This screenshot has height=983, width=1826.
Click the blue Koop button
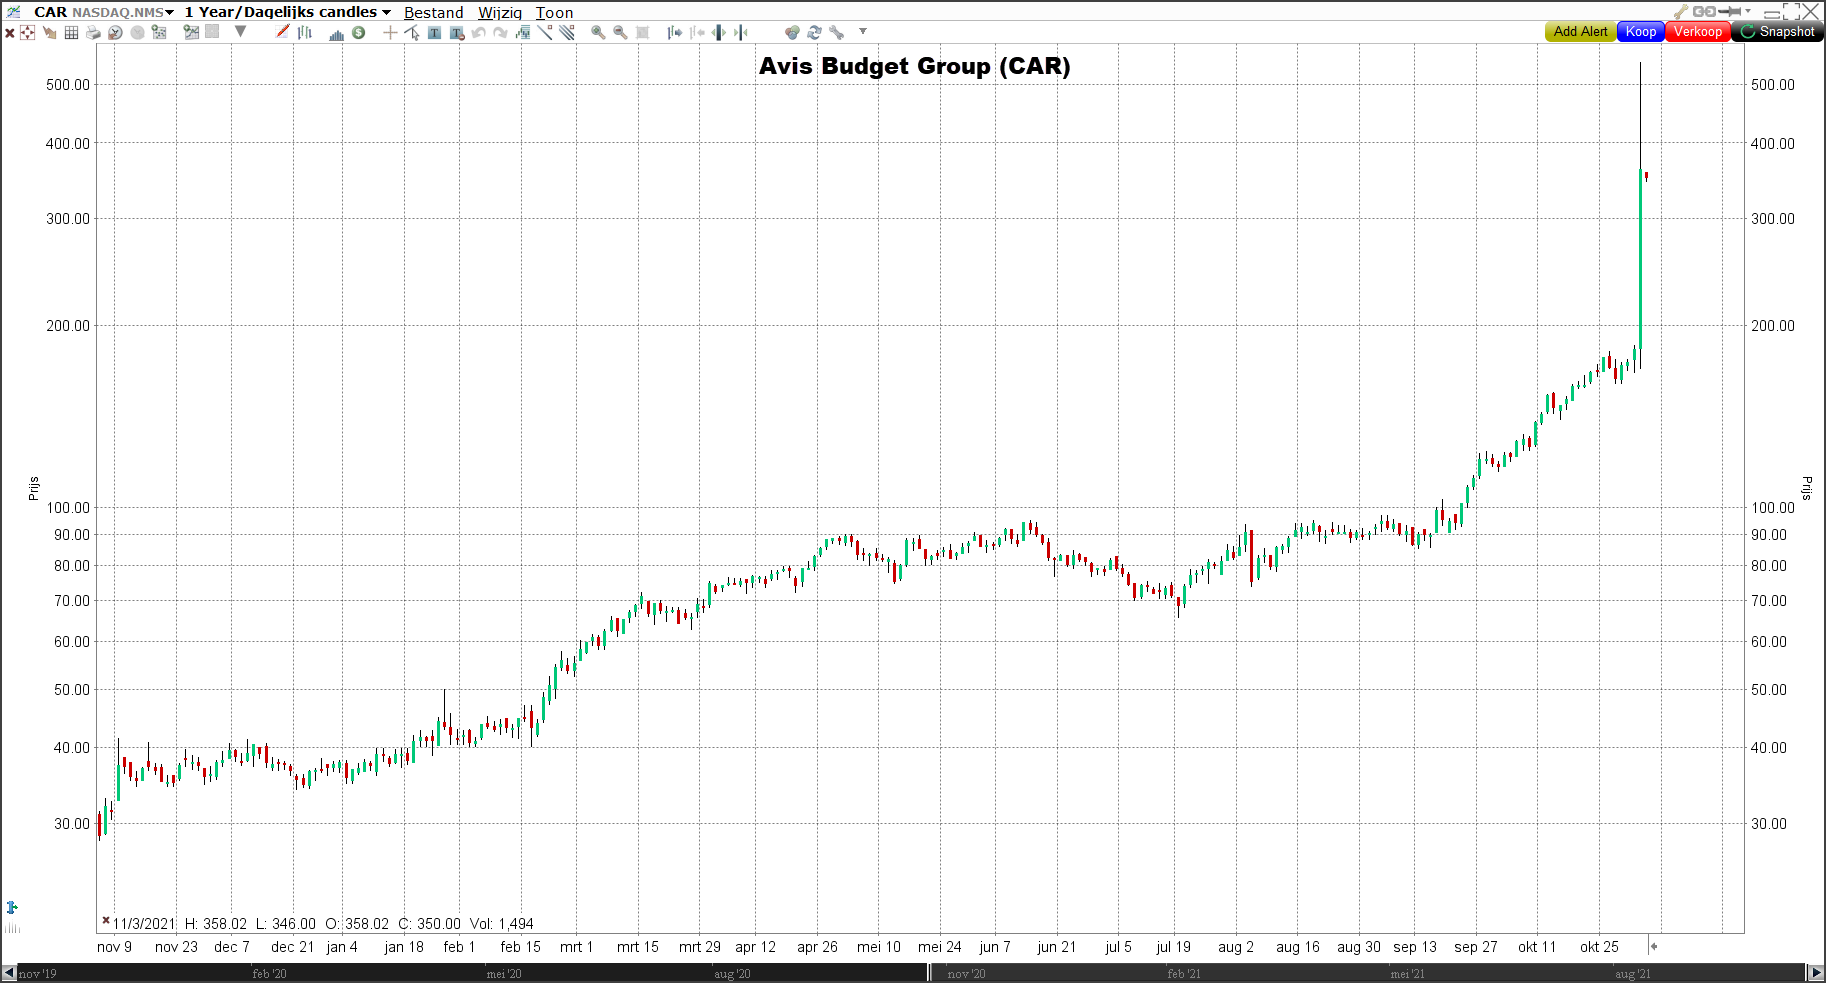pyautogui.click(x=1641, y=32)
